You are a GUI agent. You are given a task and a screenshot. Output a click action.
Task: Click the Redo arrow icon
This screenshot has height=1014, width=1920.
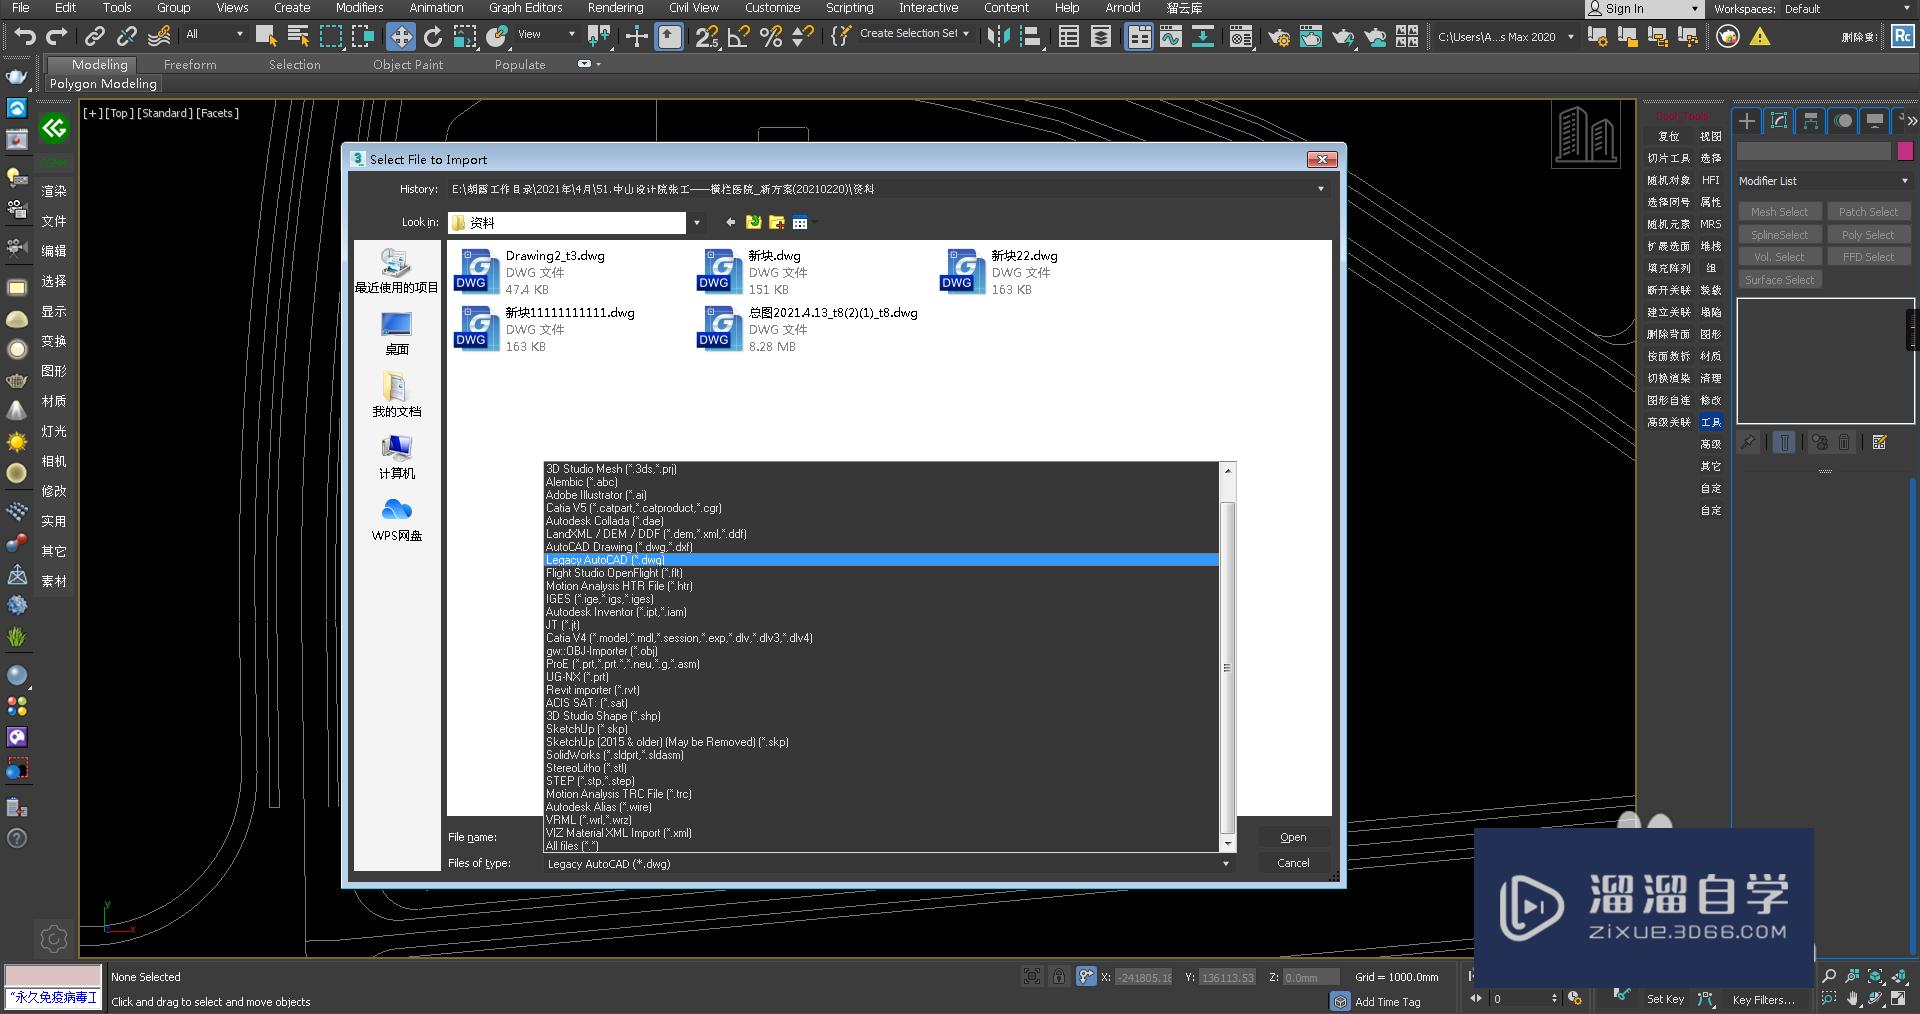point(57,37)
